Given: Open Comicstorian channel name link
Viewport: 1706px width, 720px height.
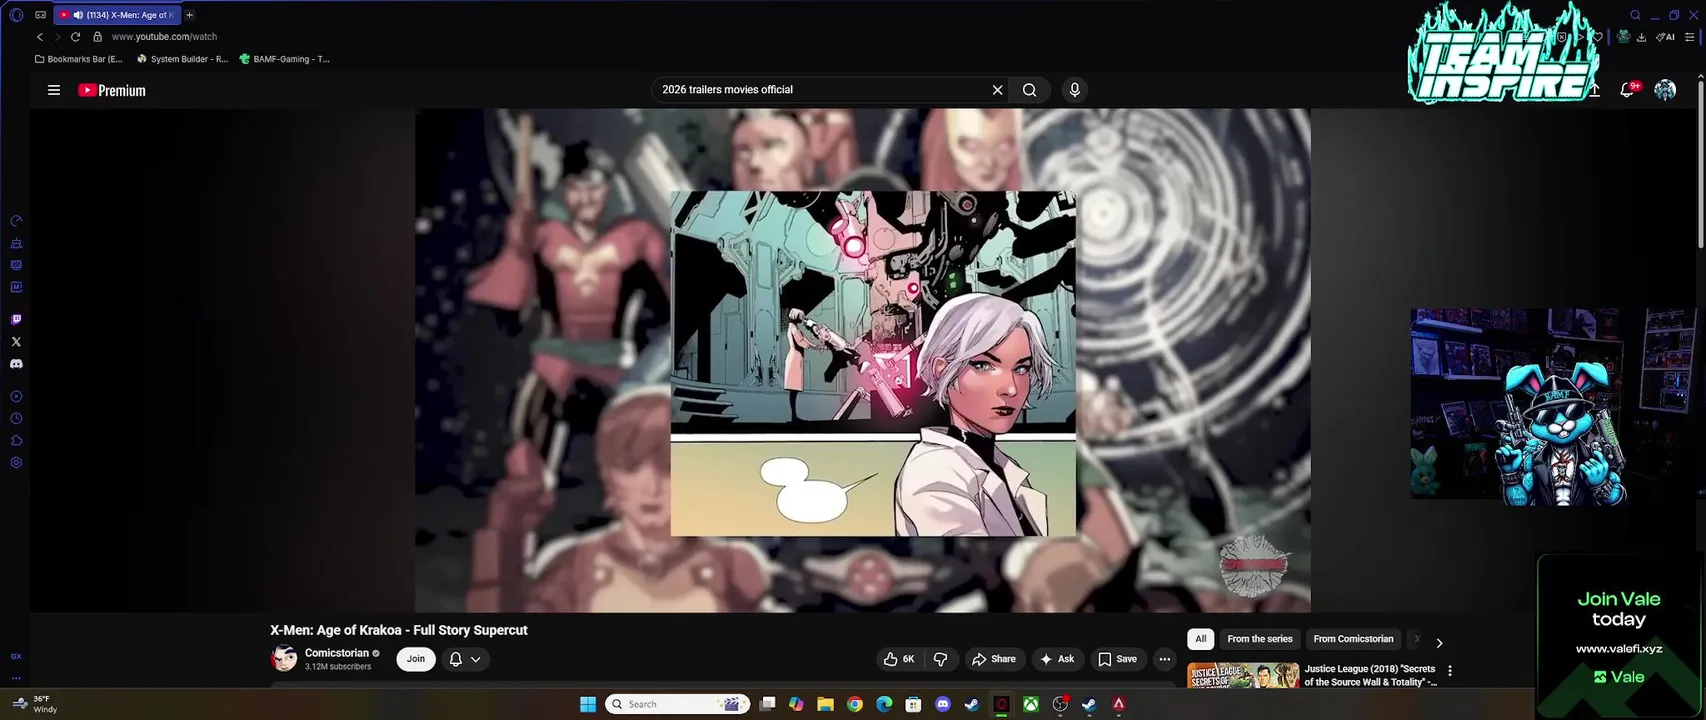Looking at the screenshot, I should pyautogui.click(x=337, y=653).
